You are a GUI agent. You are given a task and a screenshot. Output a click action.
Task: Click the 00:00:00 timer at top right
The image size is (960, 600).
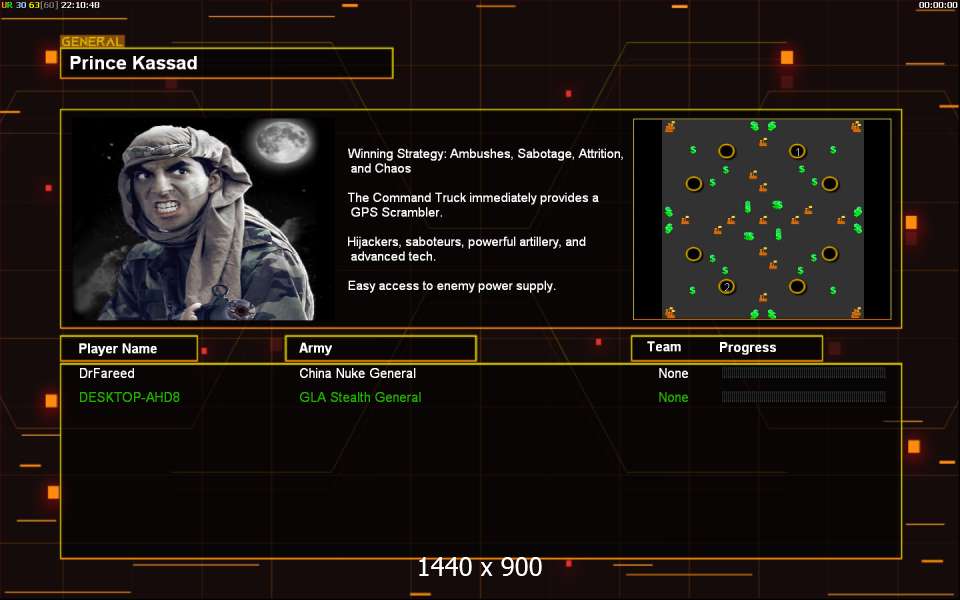[937, 5]
